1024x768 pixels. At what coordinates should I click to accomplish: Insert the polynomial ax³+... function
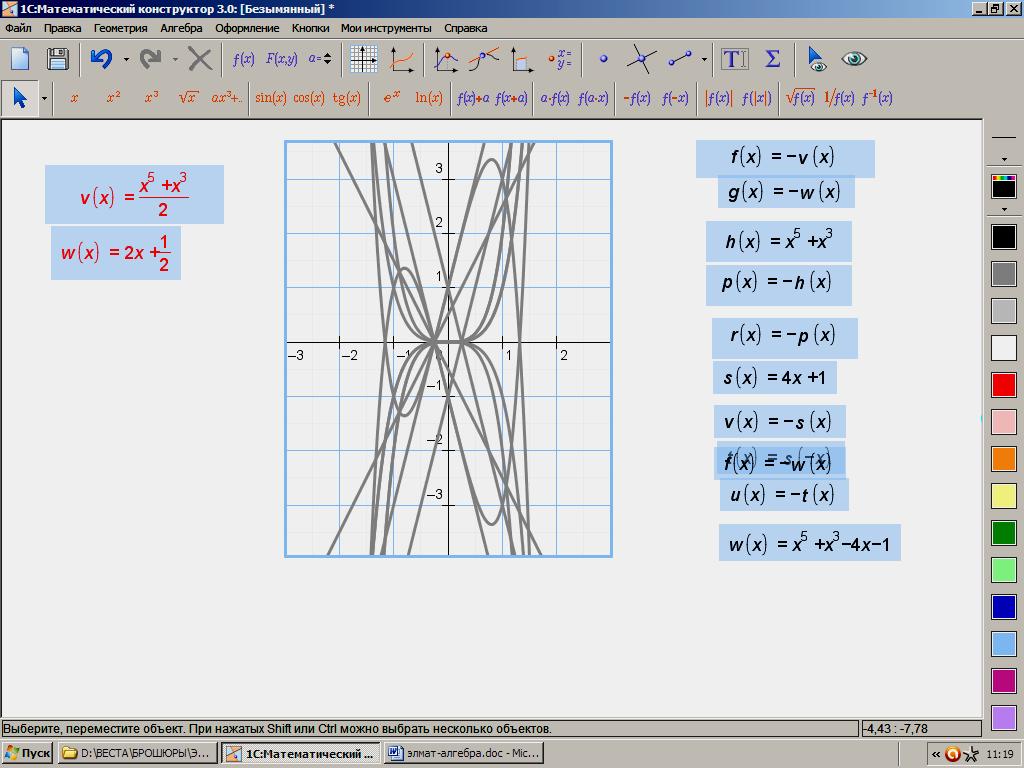[226, 98]
